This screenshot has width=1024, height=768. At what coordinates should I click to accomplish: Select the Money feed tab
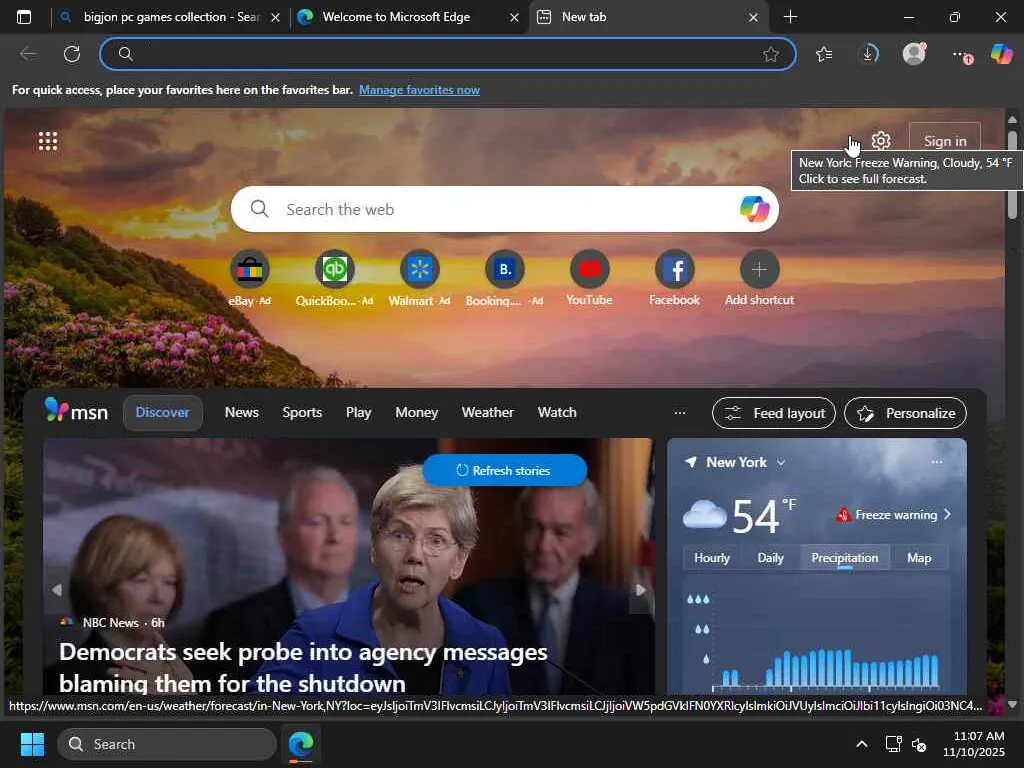click(x=417, y=413)
